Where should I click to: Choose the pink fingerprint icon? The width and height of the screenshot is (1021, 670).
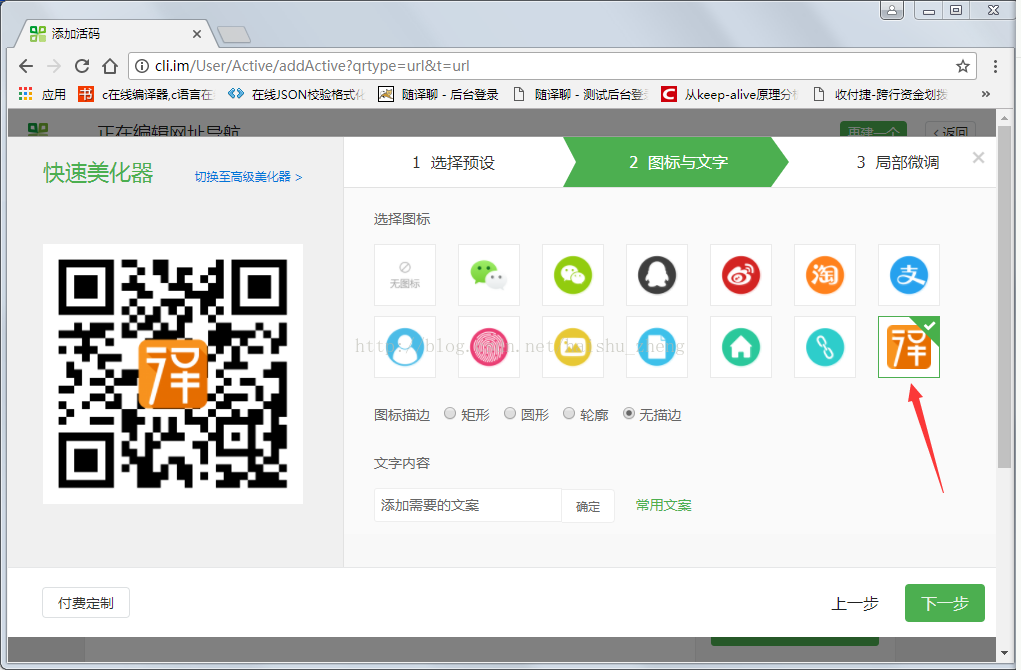point(488,347)
